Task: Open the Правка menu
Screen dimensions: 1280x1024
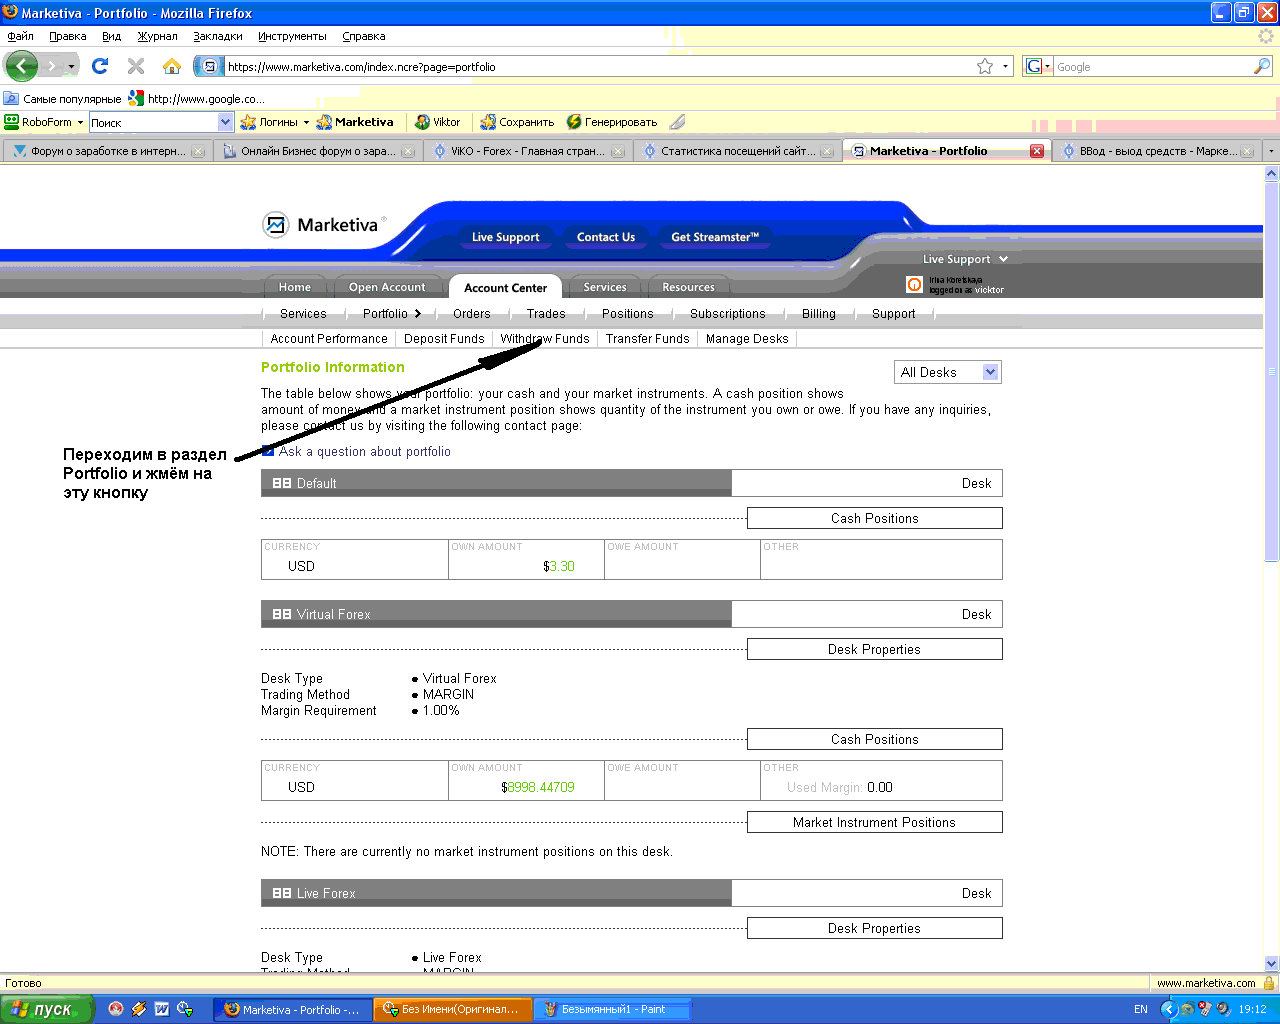Action: click(x=68, y=36)
